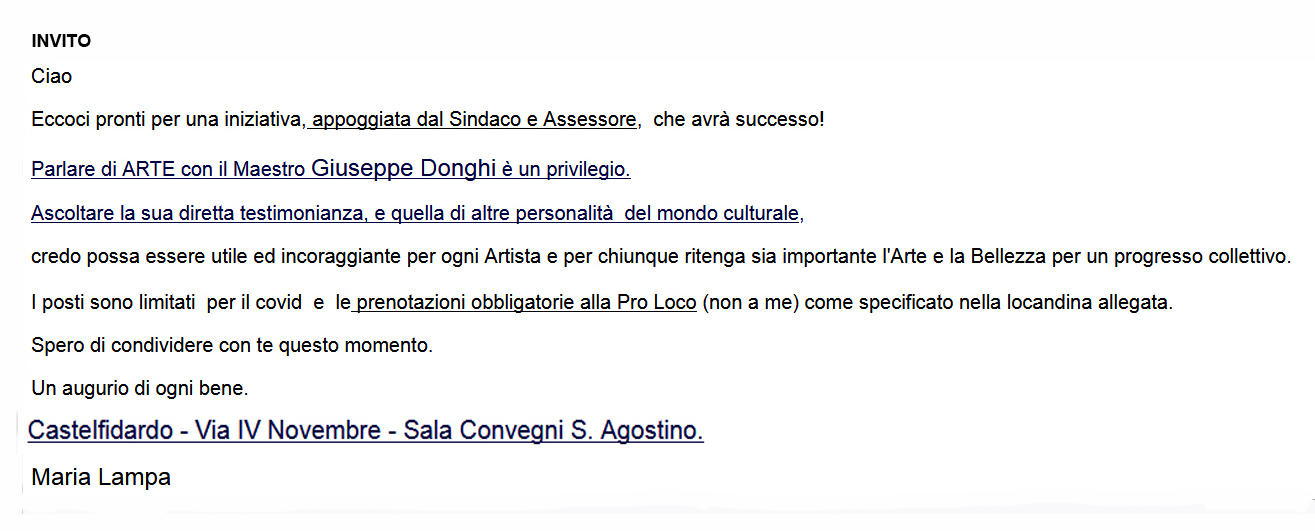Open the link Ascoltare la sua diretta testimonianza
Viewport: 1315px width, 531px height.
[x=200, y=213]
